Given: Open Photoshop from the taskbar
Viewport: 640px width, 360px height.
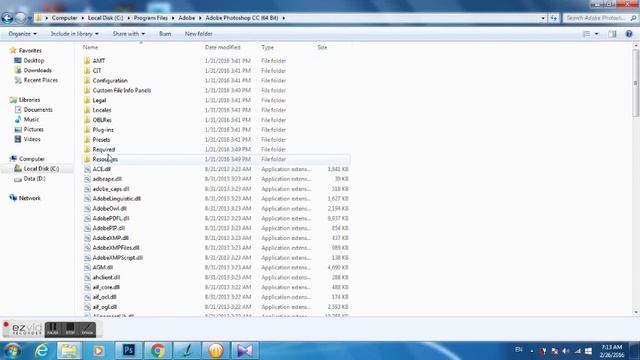Looking at the screenshot, I should tap(129, 351).
